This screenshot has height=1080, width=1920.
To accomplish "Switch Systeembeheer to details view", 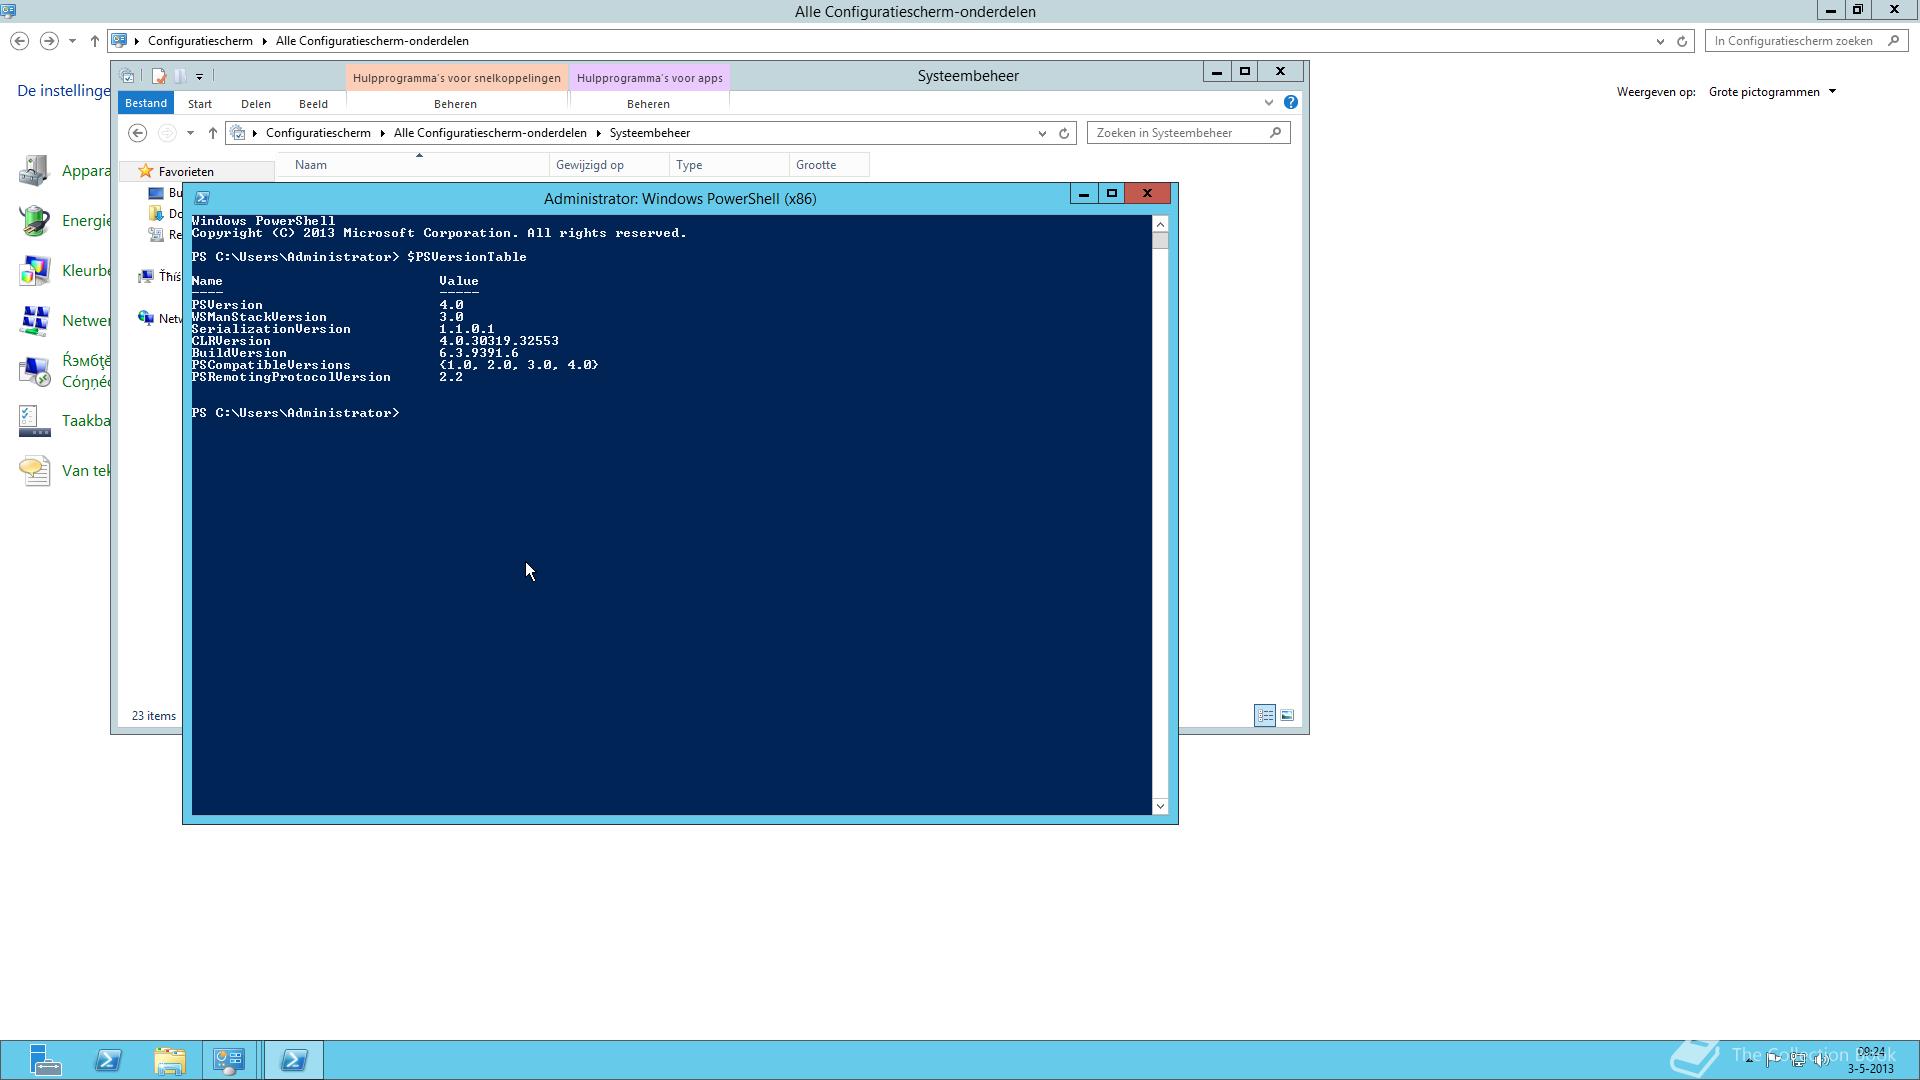I will (1265, 715).
